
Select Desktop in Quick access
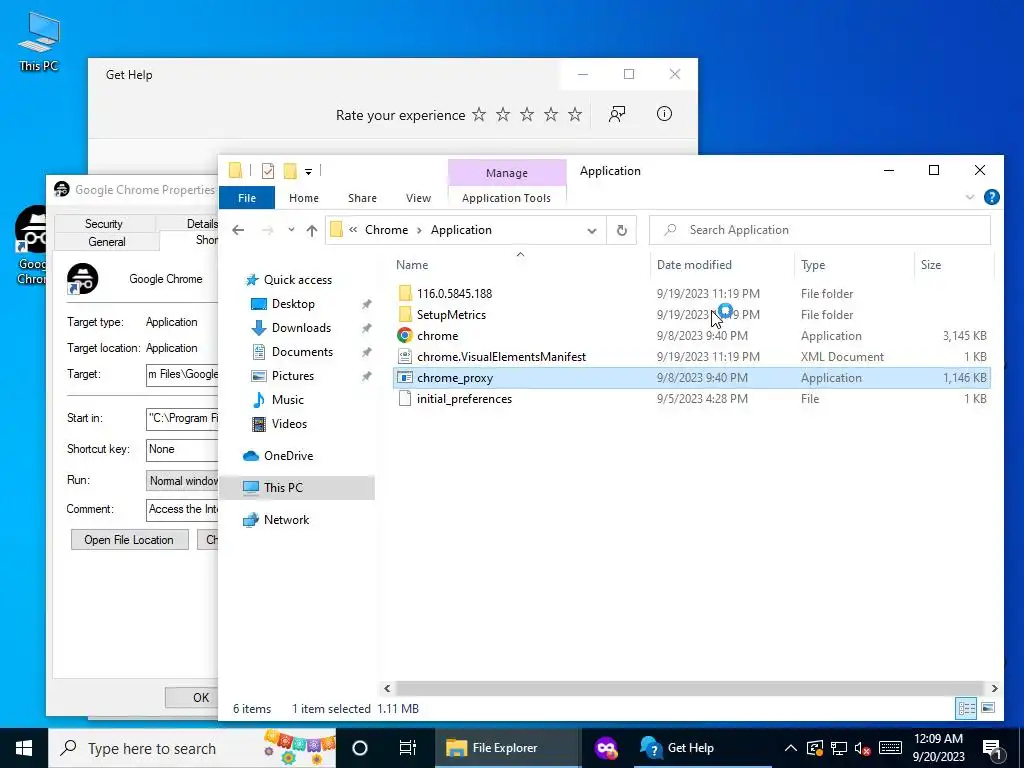click(293, 304)
